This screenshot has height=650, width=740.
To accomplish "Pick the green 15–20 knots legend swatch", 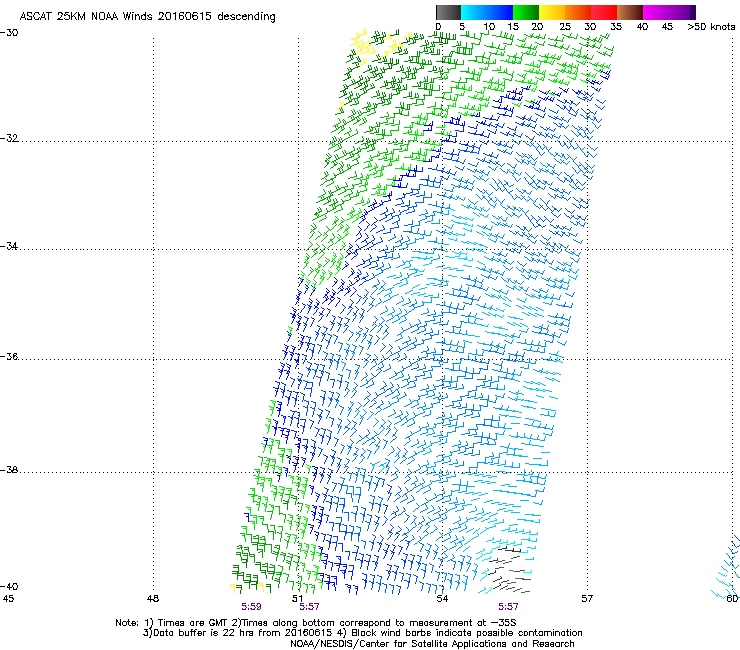I will 526,12.
